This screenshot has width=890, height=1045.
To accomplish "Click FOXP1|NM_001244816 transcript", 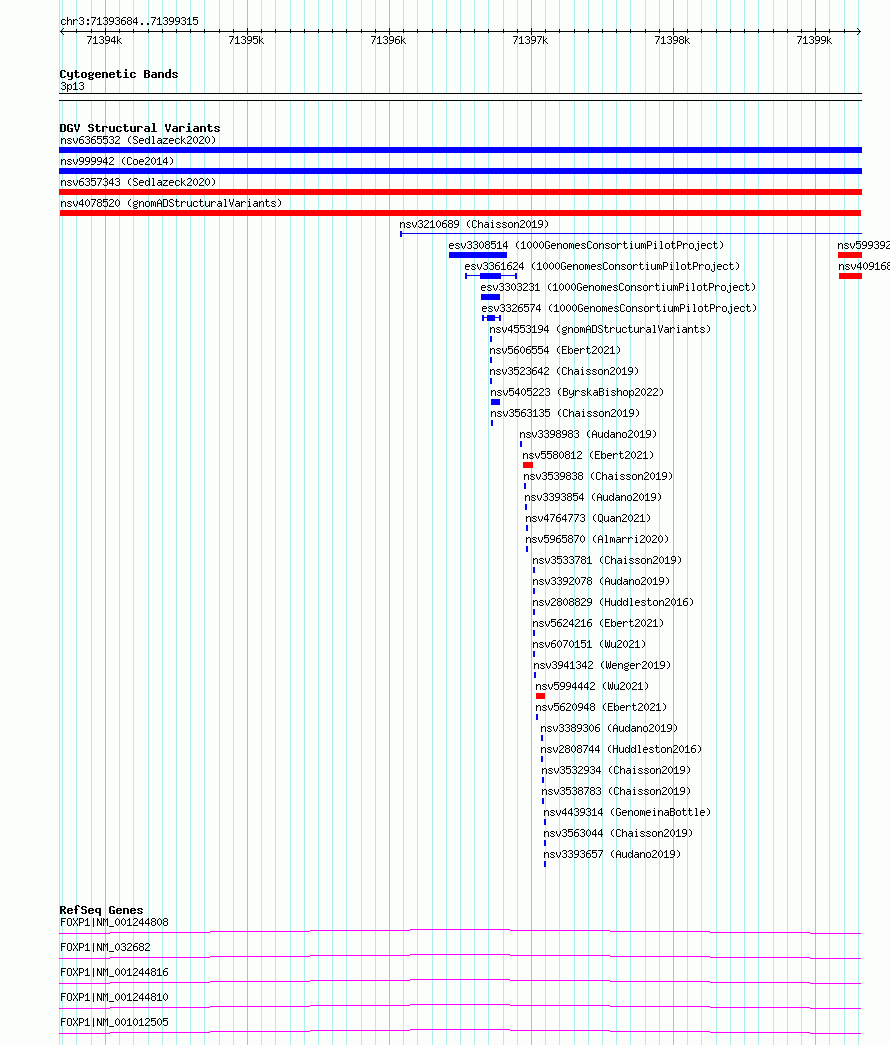I will (114, 972).
